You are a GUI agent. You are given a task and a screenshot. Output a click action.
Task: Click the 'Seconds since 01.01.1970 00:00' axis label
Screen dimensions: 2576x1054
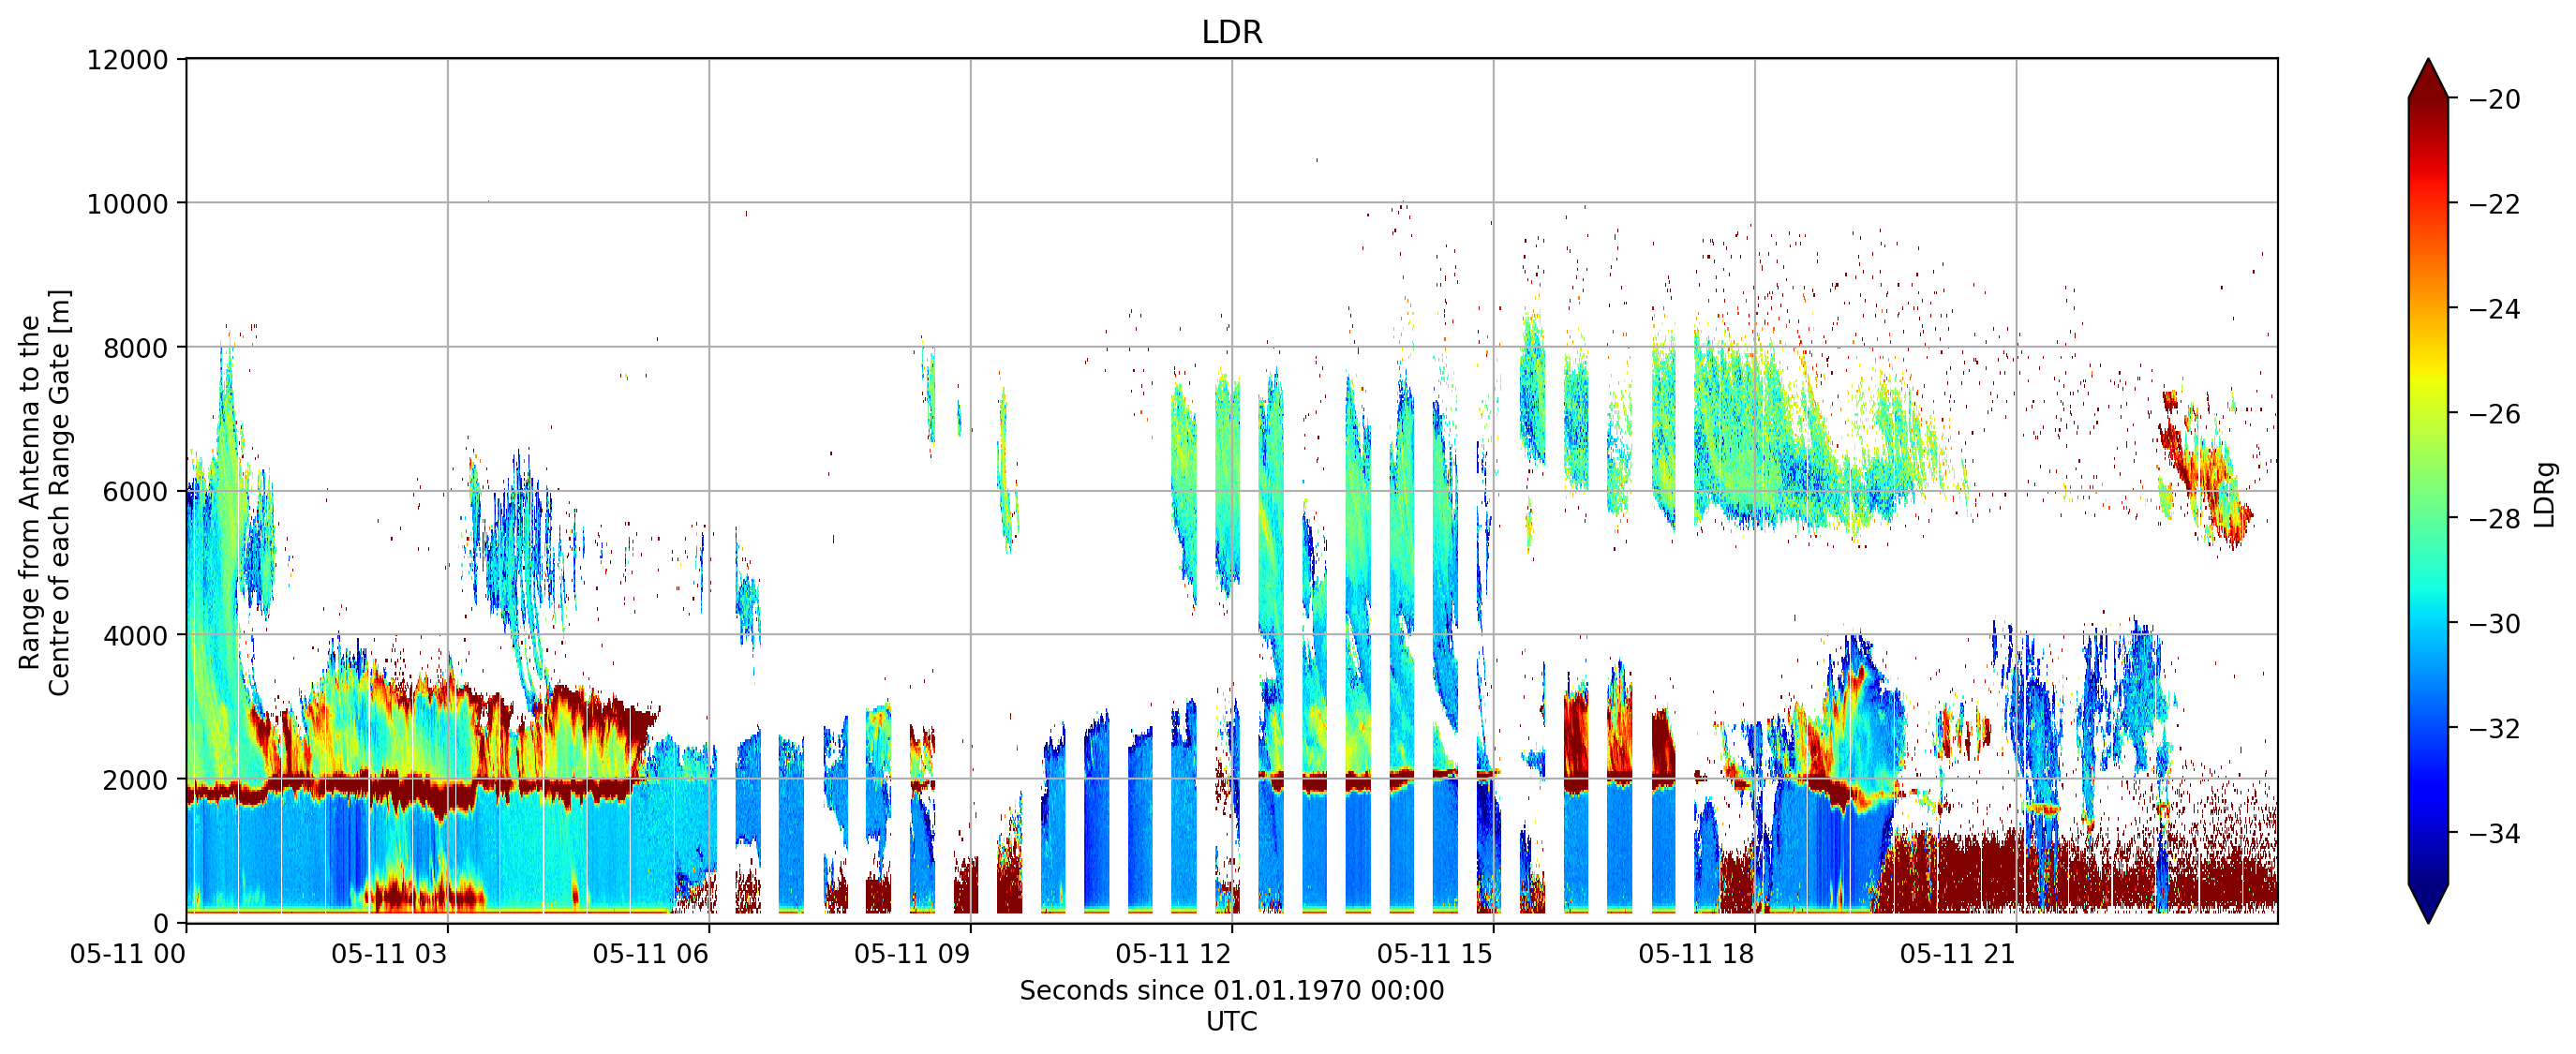click(x=1232, y=990)
